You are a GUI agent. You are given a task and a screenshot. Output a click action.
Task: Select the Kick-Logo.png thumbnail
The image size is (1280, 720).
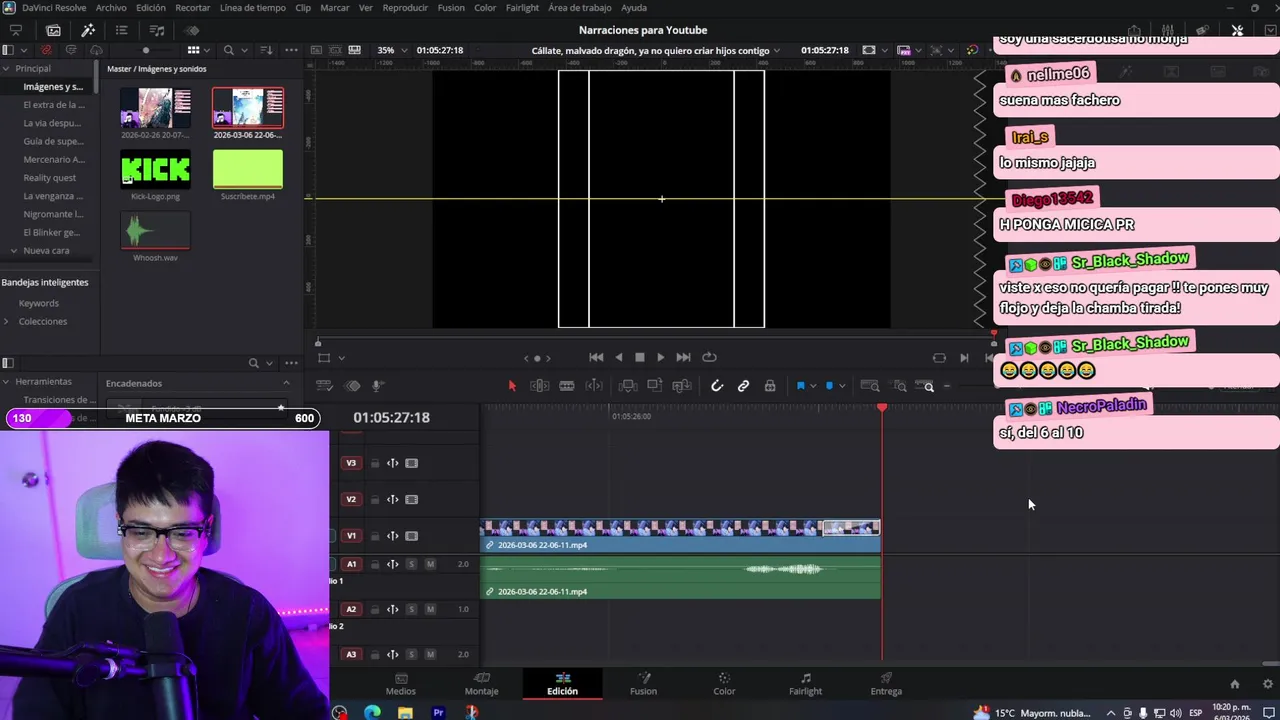click(155, 170)
